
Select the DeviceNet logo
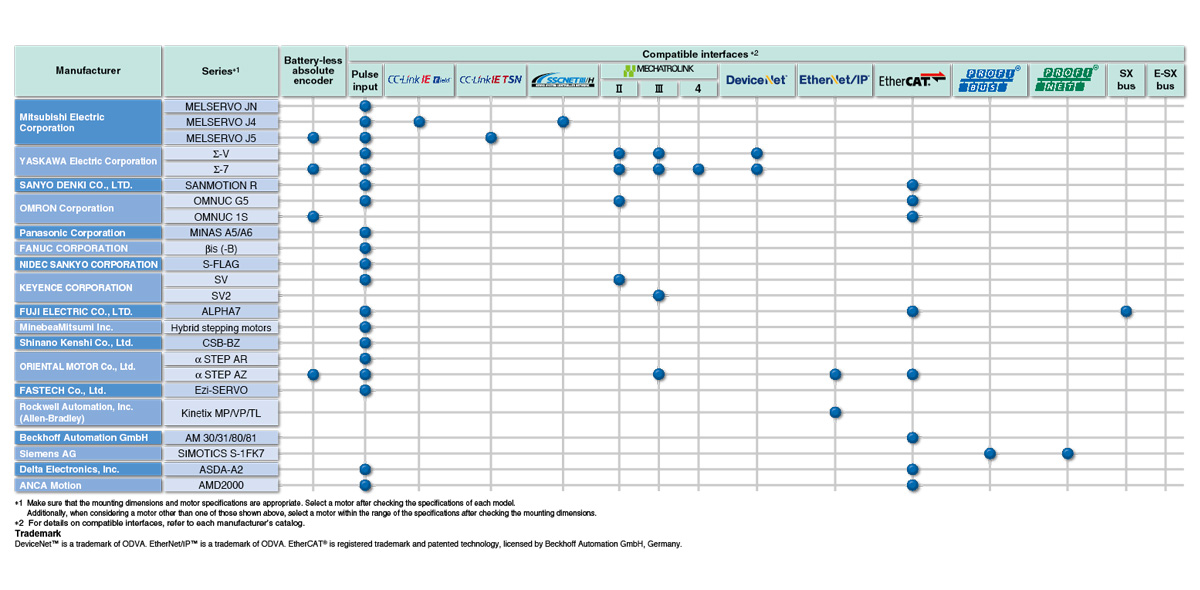pos(756,79)
